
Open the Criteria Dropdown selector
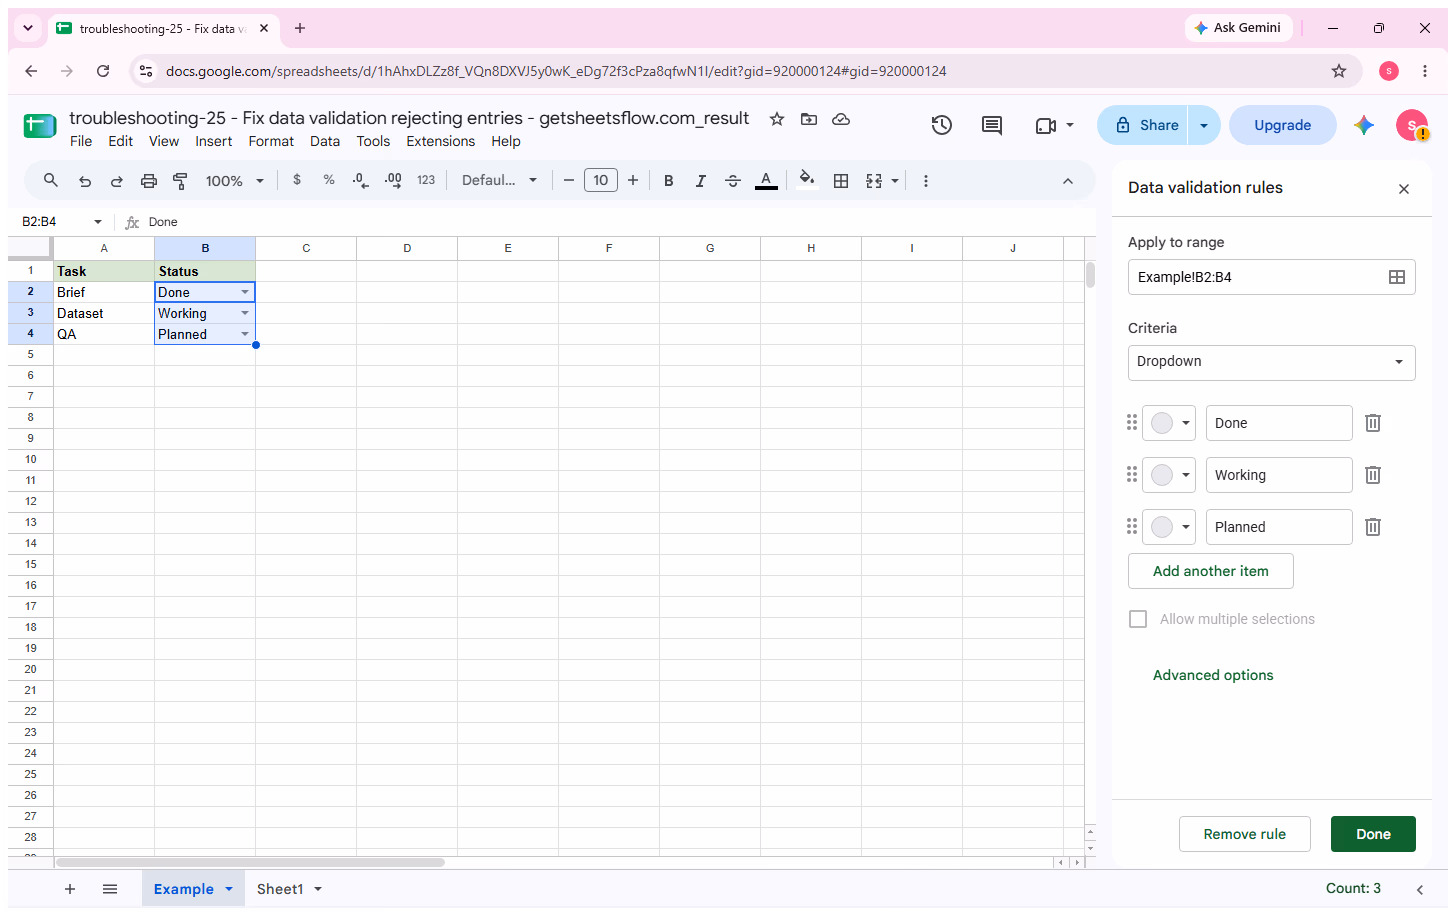pyautogui.click(x=1271, y=362)
